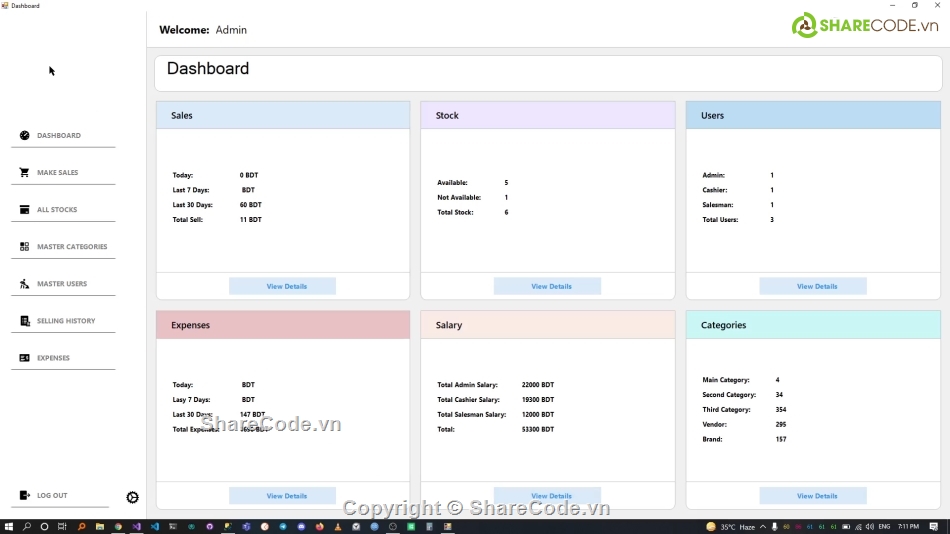
Task: Open Master Users section
Action: pos(63,283)
